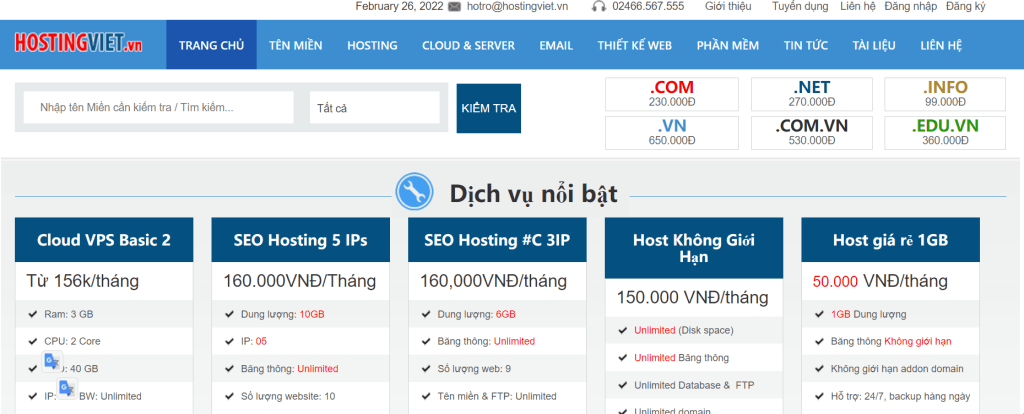Image resolution: width=1024 pixels, height=414 pixels.
Task: Click the Băng thông Không giới hạn row
Action: click(890, 341)
